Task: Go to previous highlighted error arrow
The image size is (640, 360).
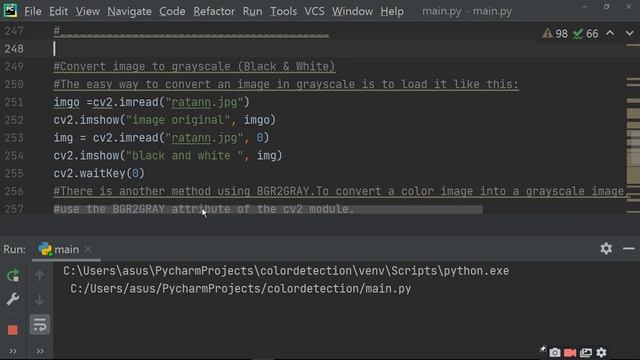Action: click(x=610, y=33)
